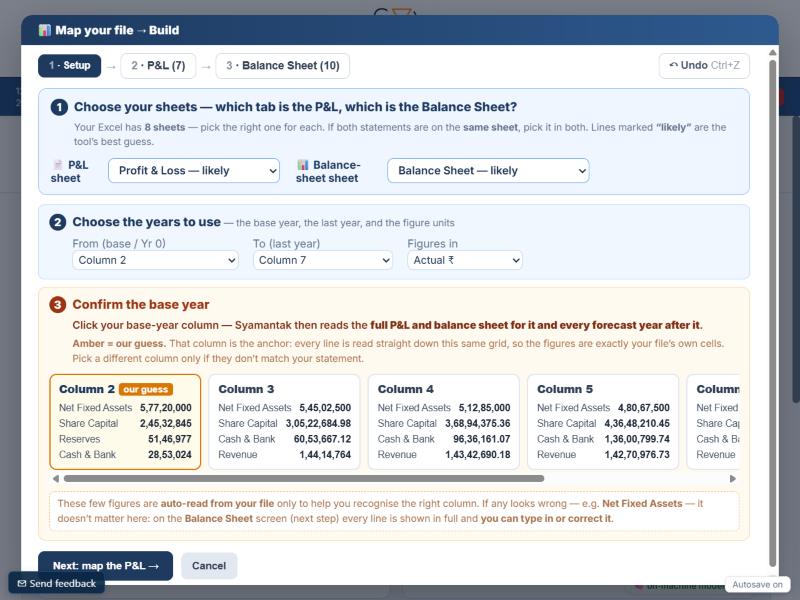The image size is (800, 600).
Task: Click the 'Choose the years to use' heading
Action: [146, 222]
